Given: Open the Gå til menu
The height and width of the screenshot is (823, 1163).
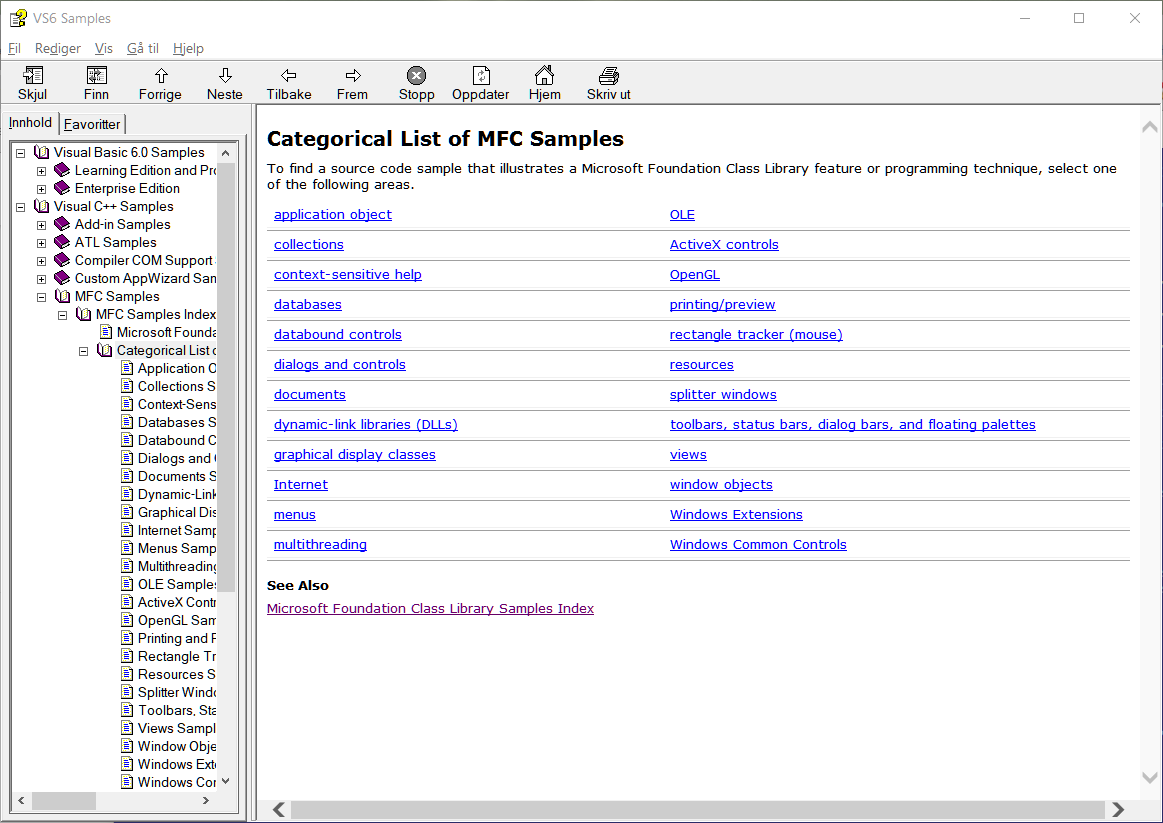Looking at the screenshot, I should [x=142, y=48].
